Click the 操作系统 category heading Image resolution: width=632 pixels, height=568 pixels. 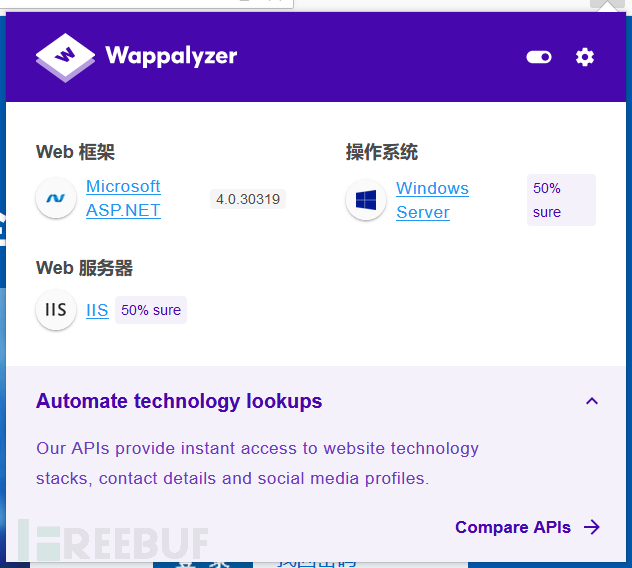(x=381, y=152)
